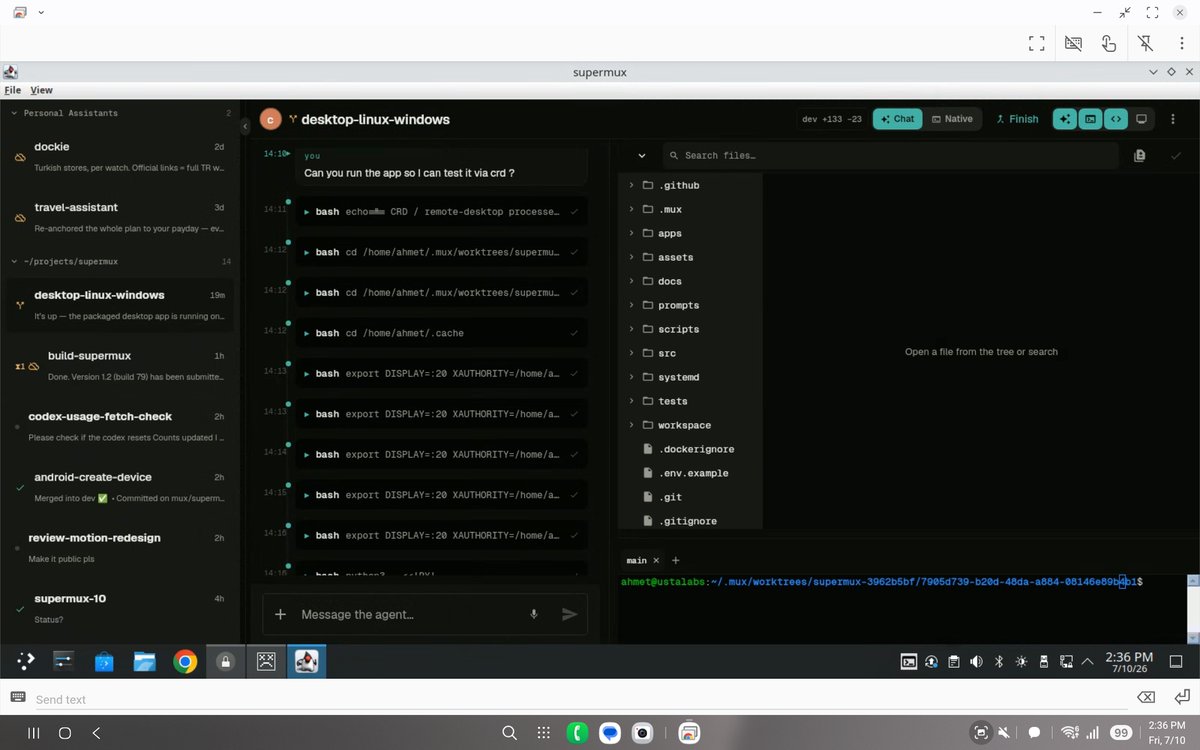Expand the prompts folder

[690, 305]
